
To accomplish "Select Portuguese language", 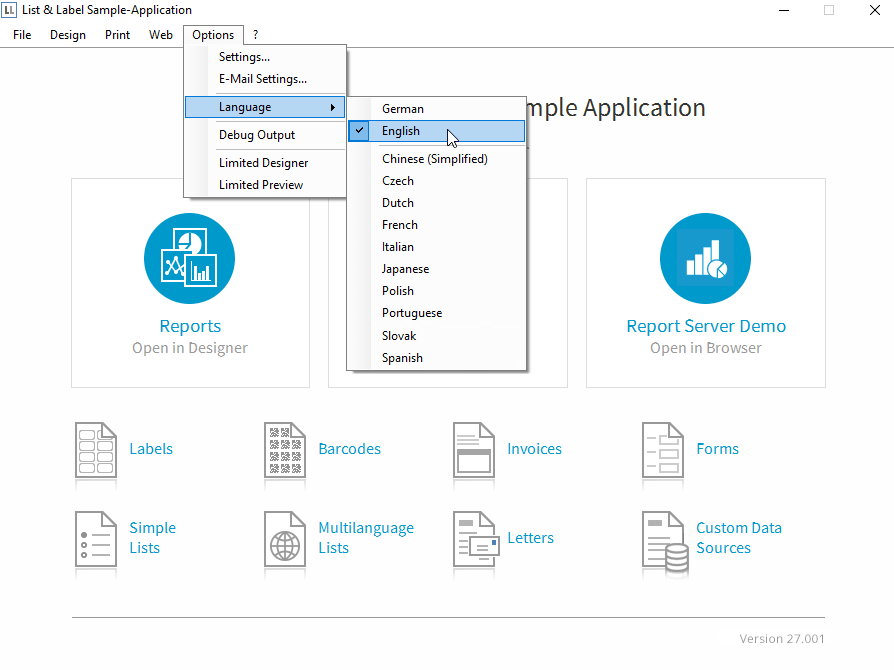I will (436, 313).
